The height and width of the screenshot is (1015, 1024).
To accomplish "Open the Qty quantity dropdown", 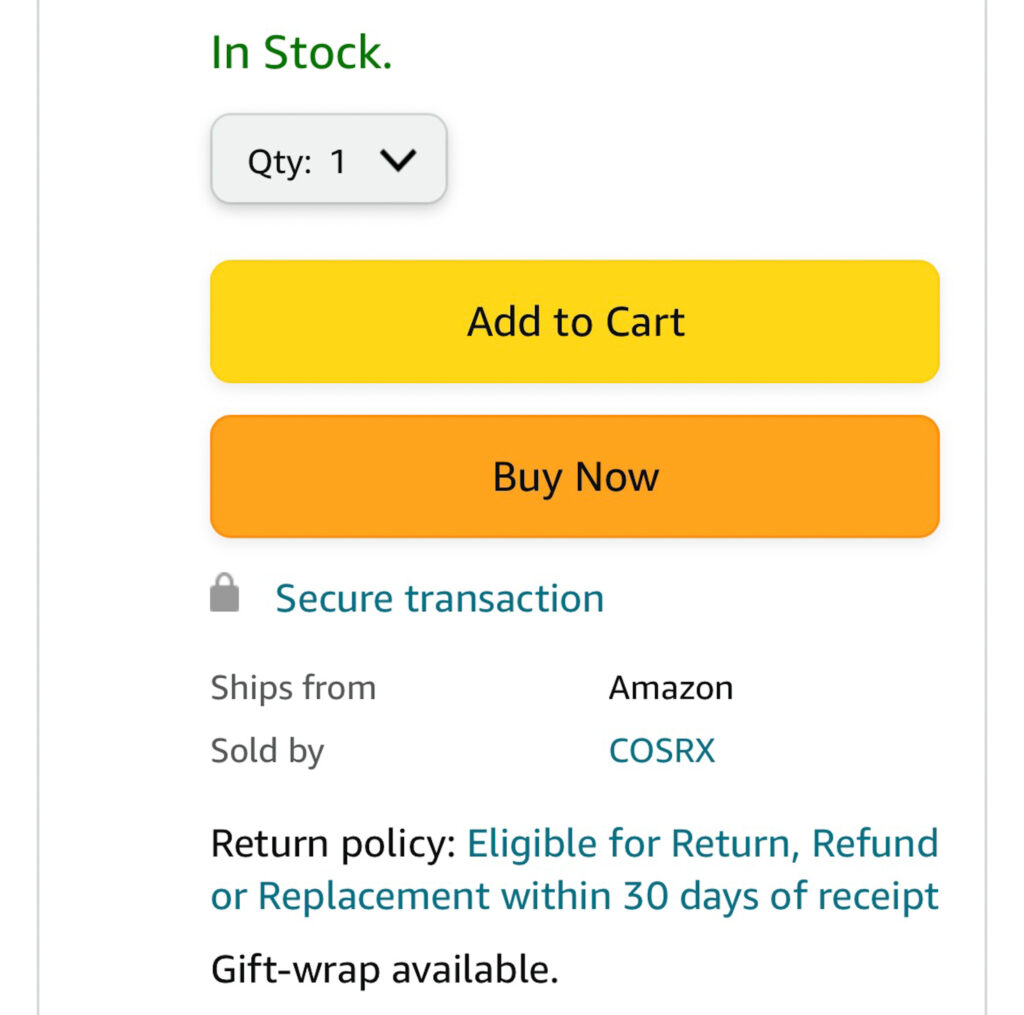I will click(x=328, y=160).
